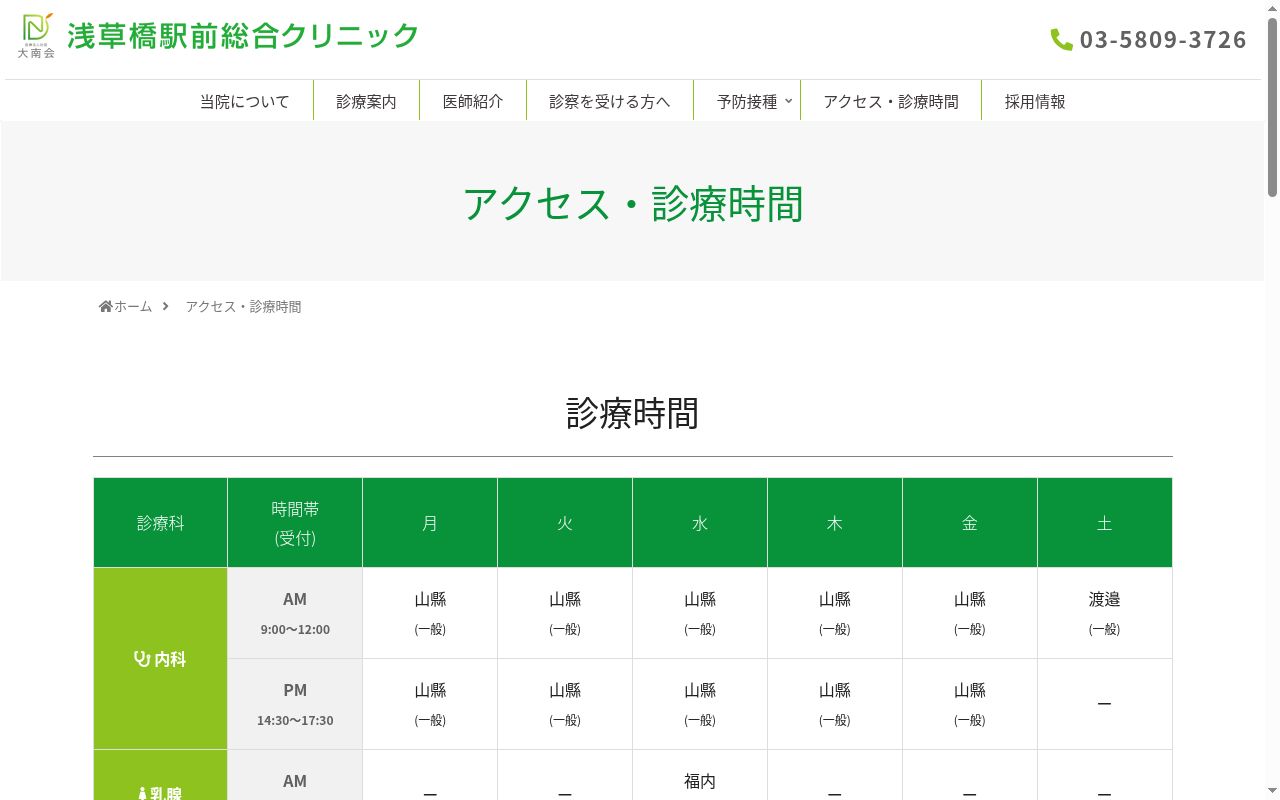Viewport: 1280px width, 800px height.
Task: Click the アクセス・診療時間 page banner title
Action: click(x=633, y=203)
